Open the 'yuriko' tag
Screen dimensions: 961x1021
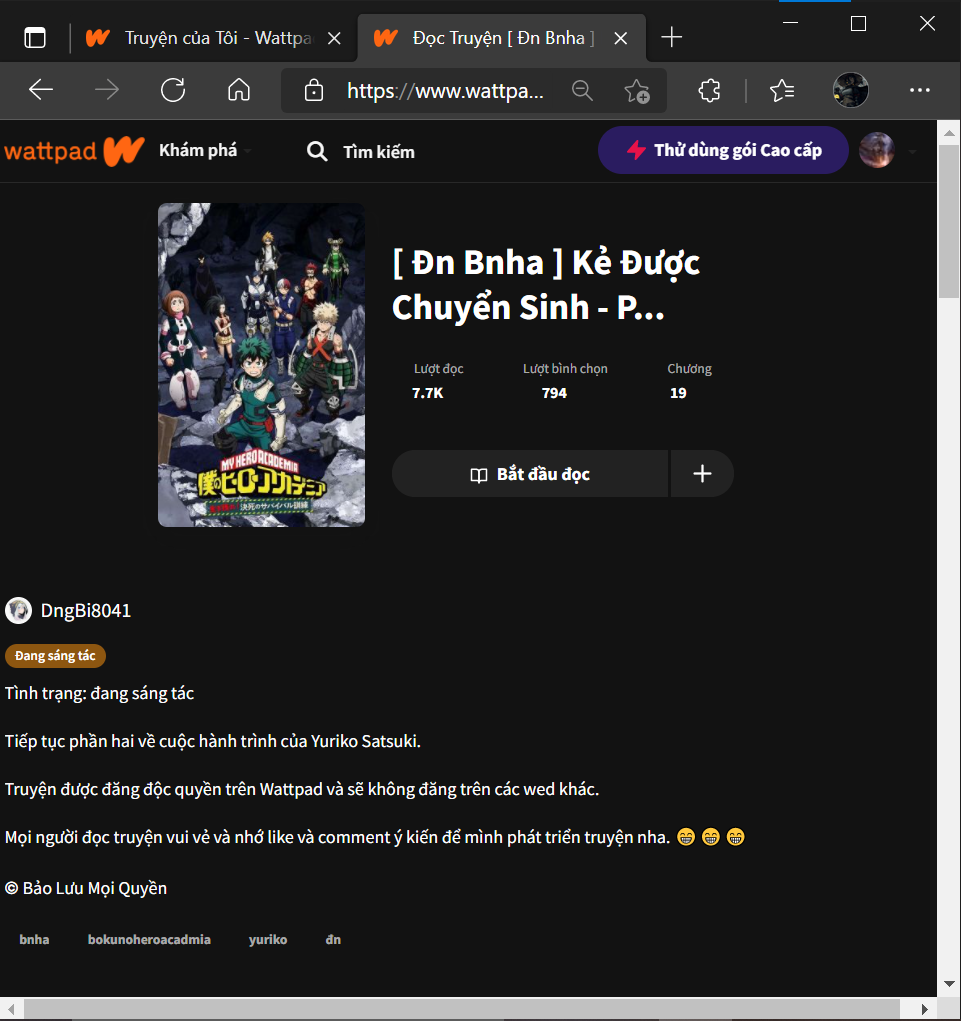(268, 940)
